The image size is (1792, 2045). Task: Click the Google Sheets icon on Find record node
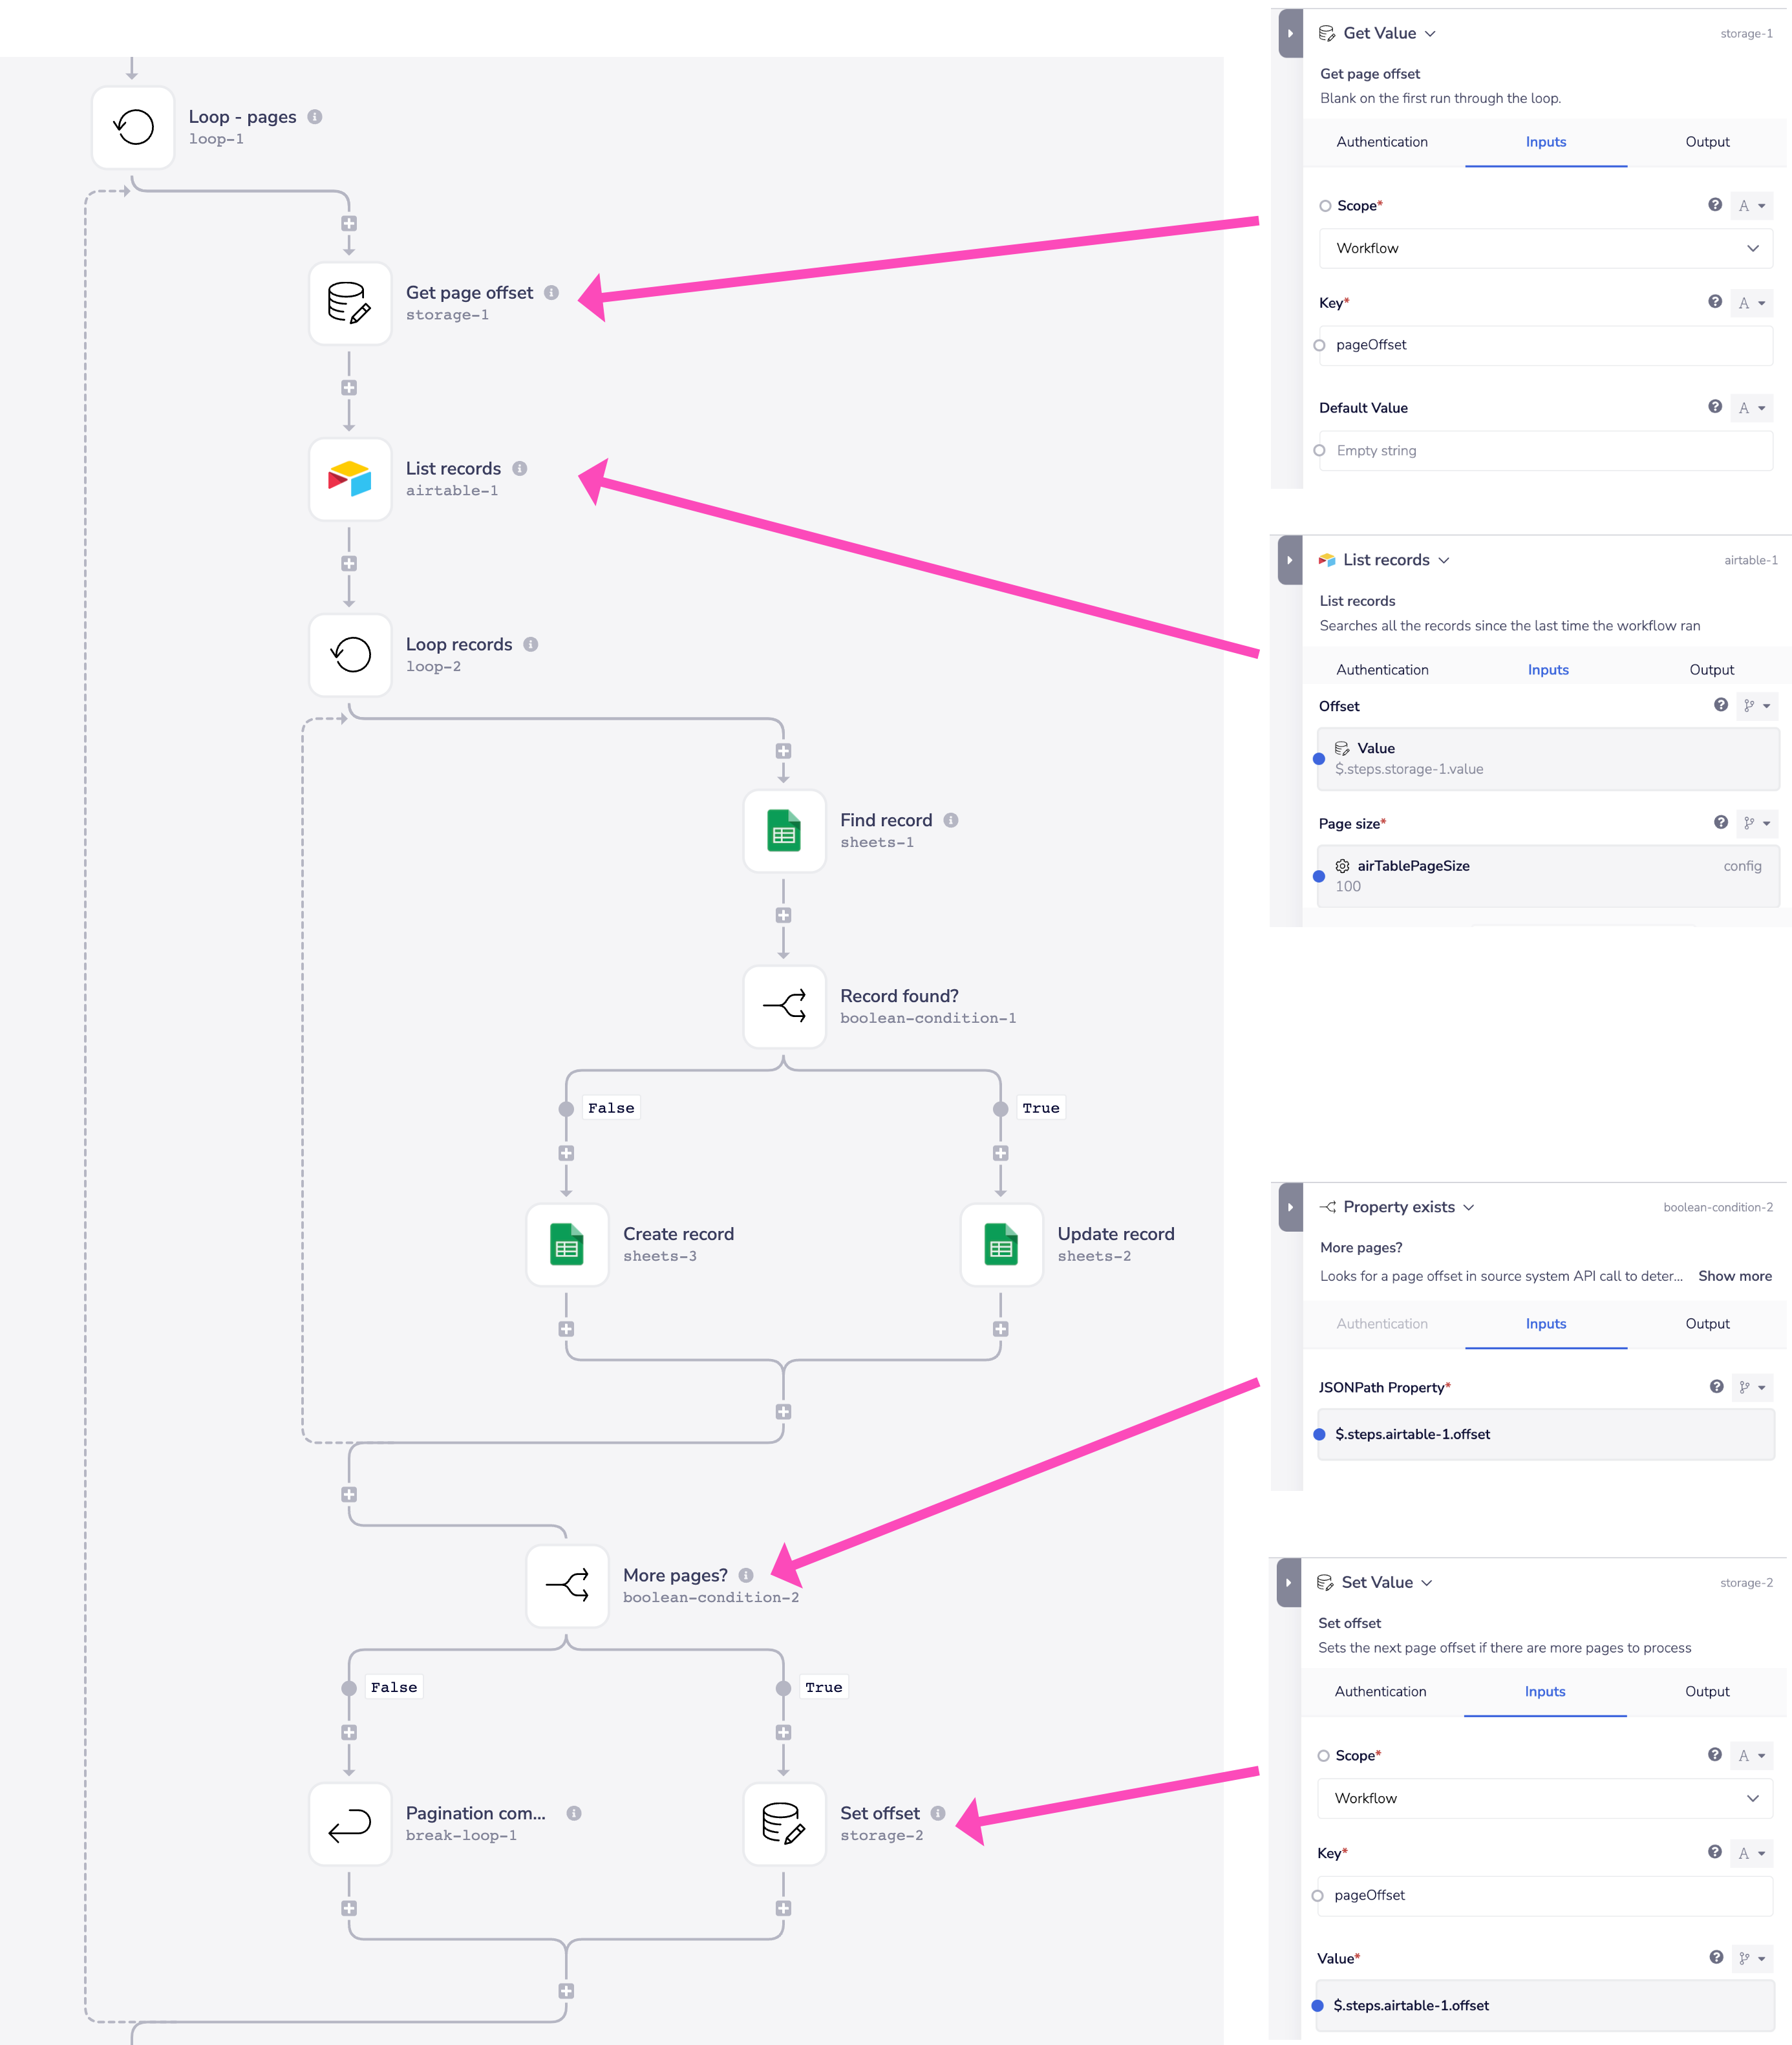pos(784,831)
